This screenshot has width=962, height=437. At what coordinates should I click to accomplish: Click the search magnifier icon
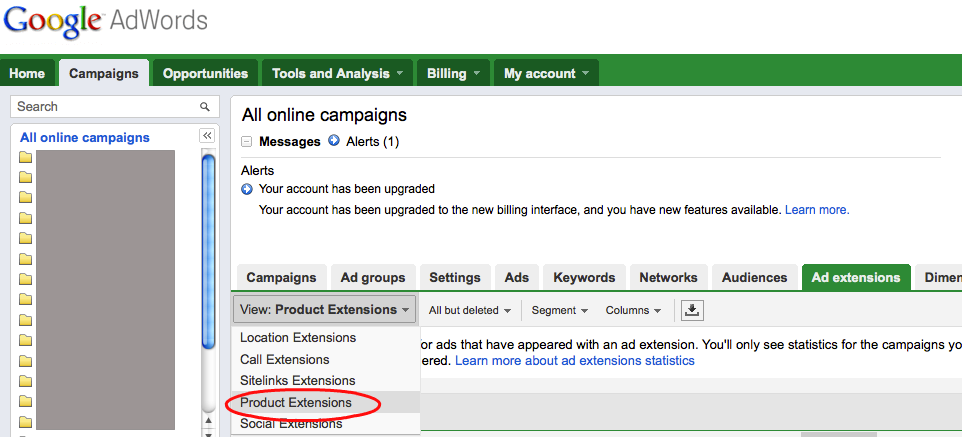[205, 107]
